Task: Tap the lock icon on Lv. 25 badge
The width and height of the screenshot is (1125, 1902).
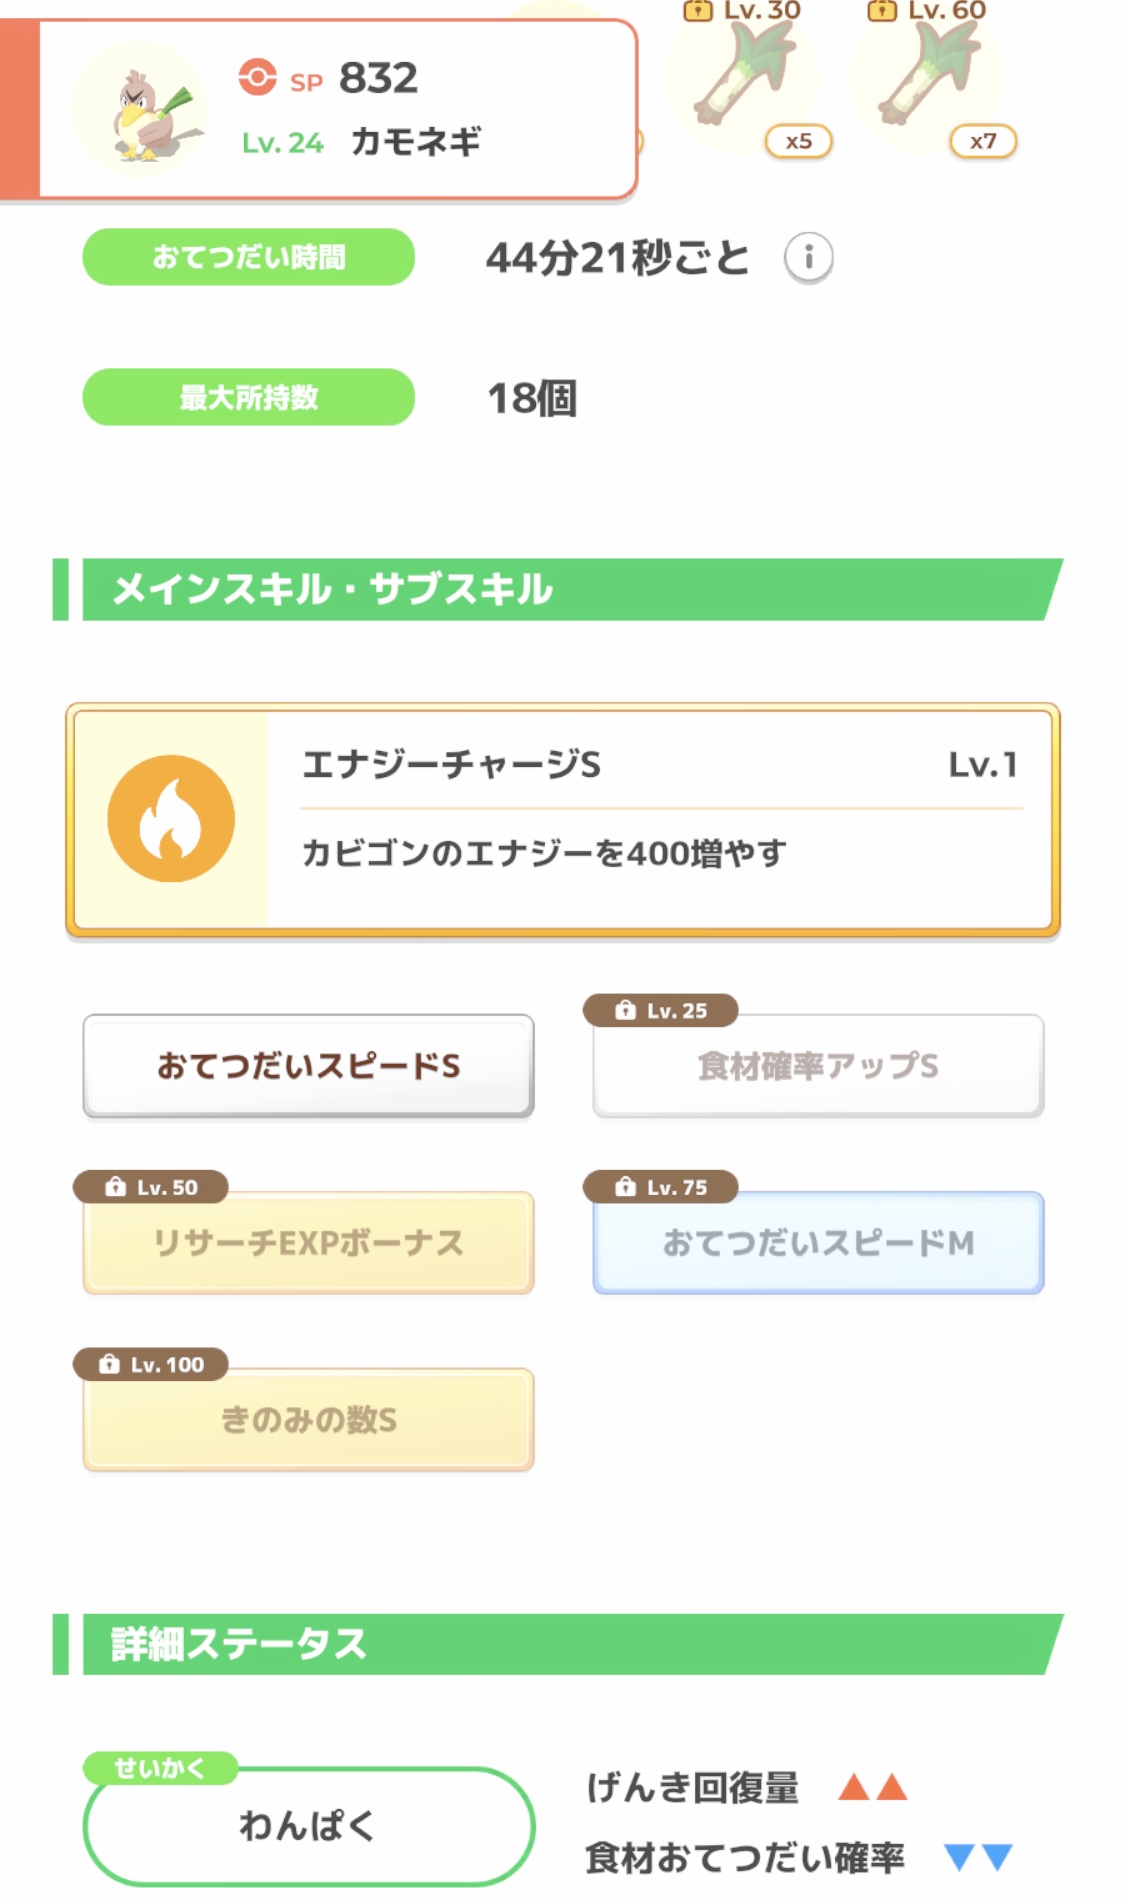Action: [625, 1010]
